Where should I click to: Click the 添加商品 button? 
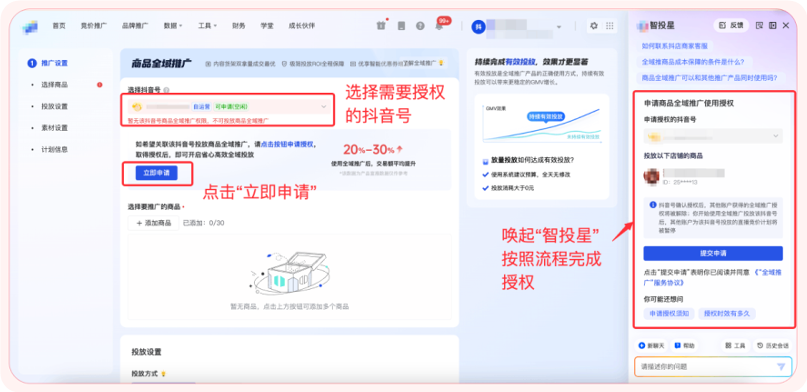(153, 223)
